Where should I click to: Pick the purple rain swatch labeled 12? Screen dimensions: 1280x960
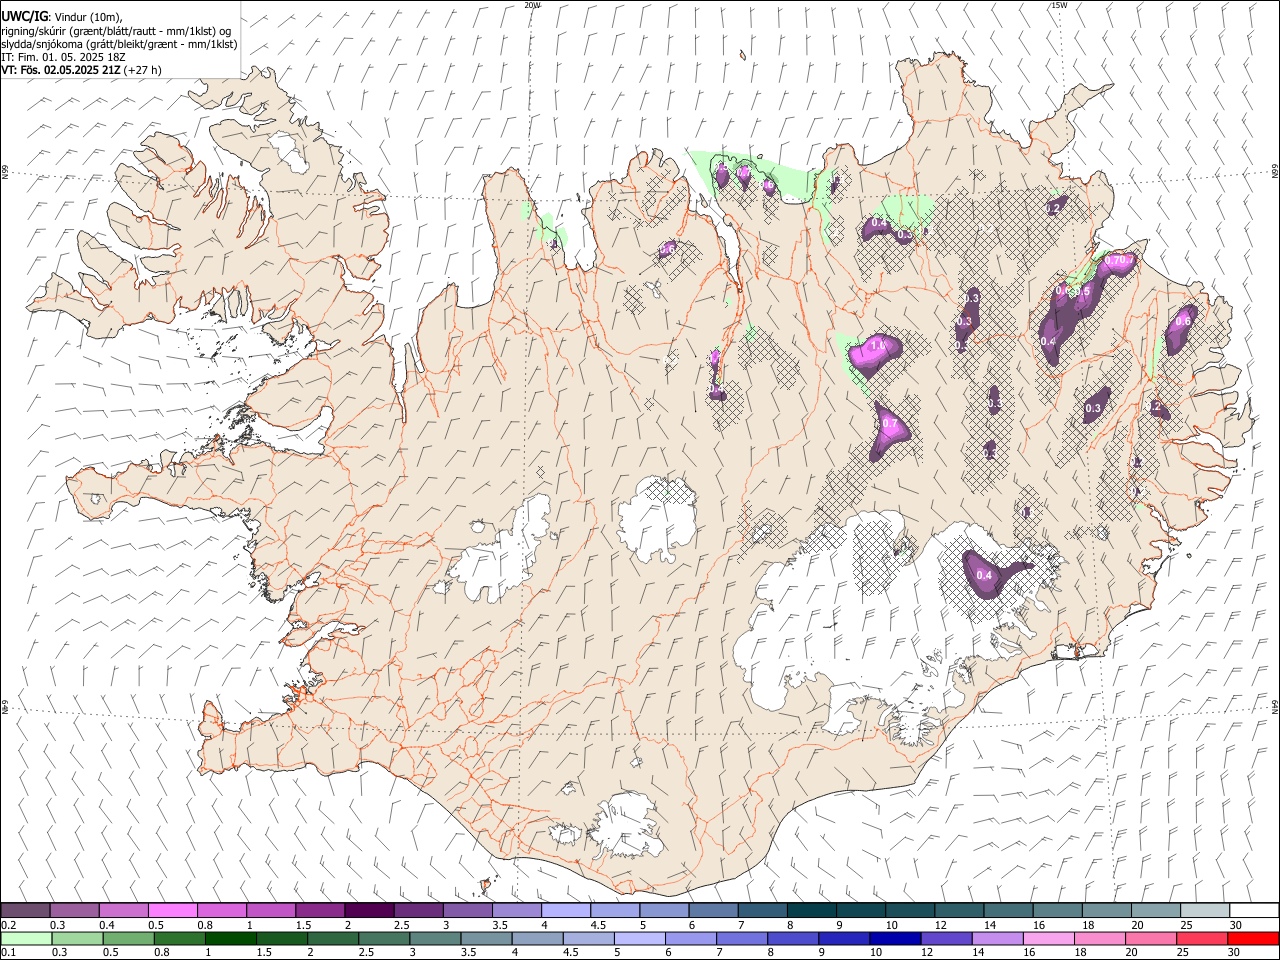pos(946,938)
